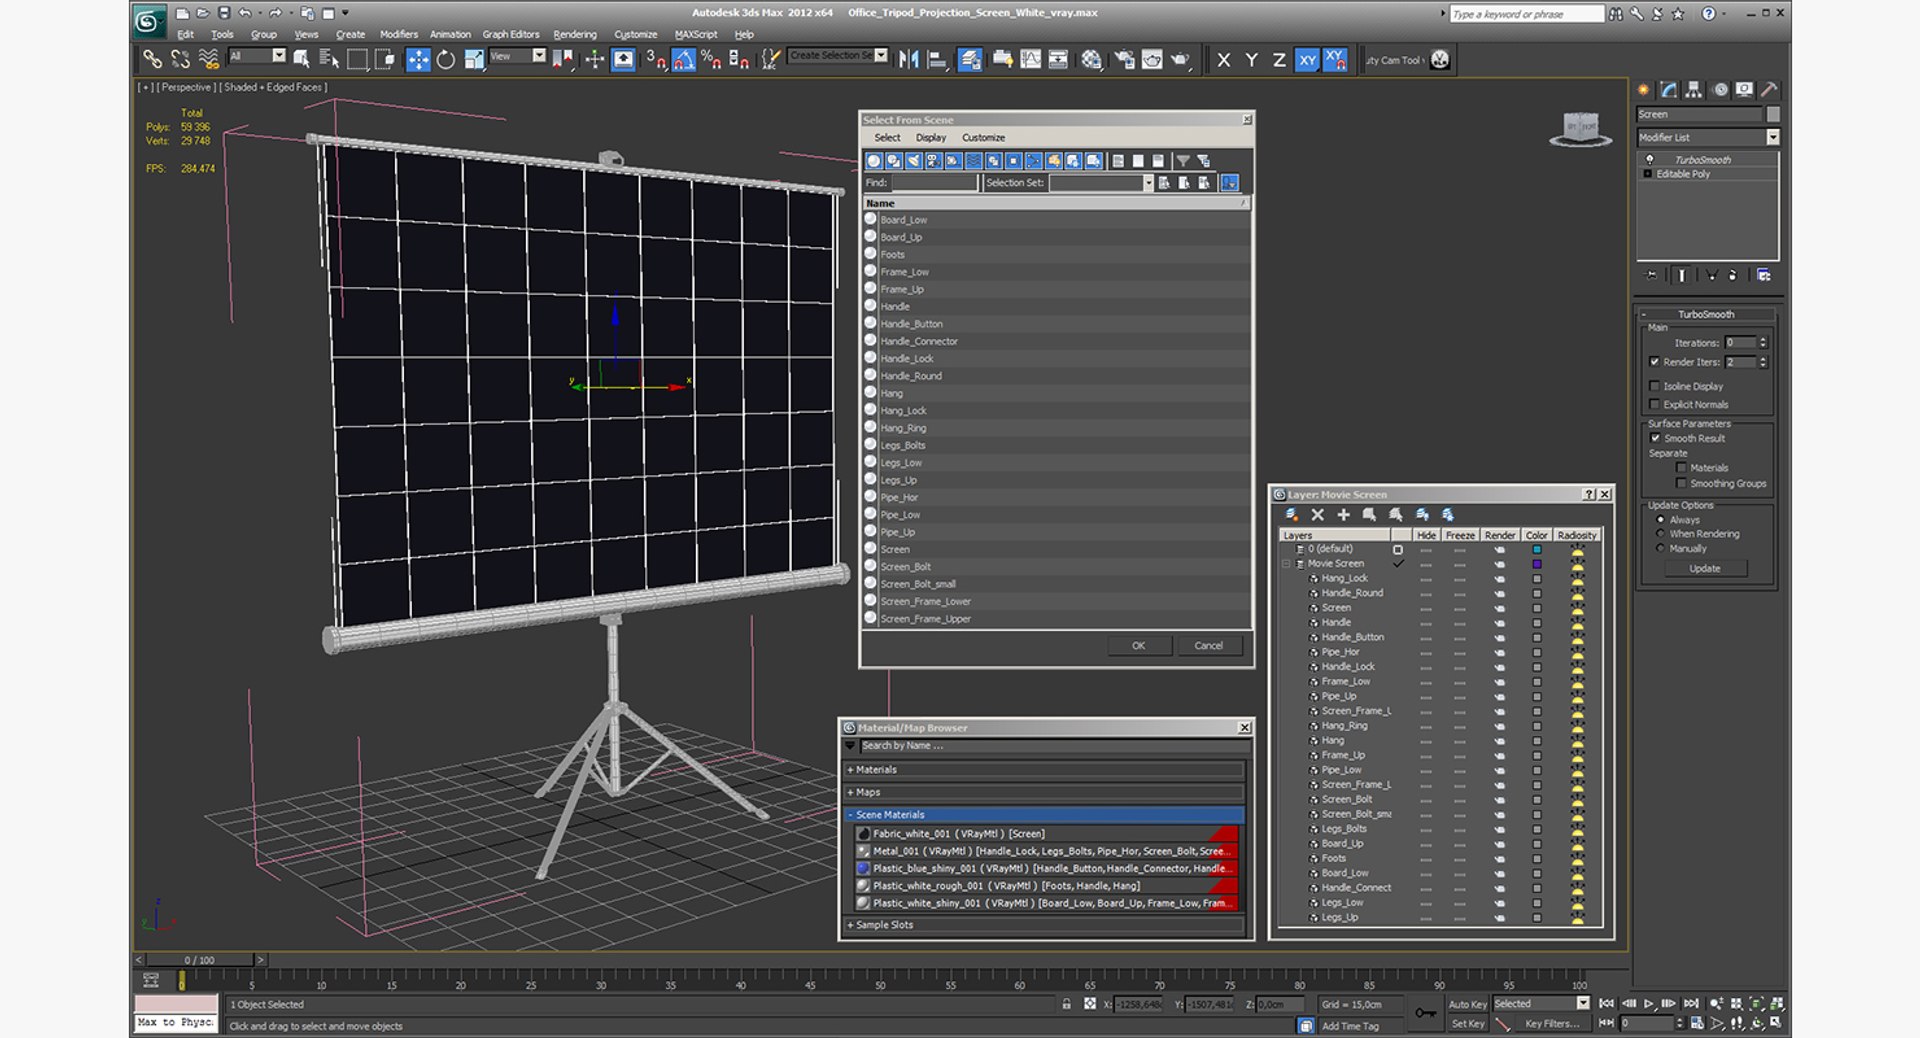Click the Update button in TurboSmooth

point(1704,568)
